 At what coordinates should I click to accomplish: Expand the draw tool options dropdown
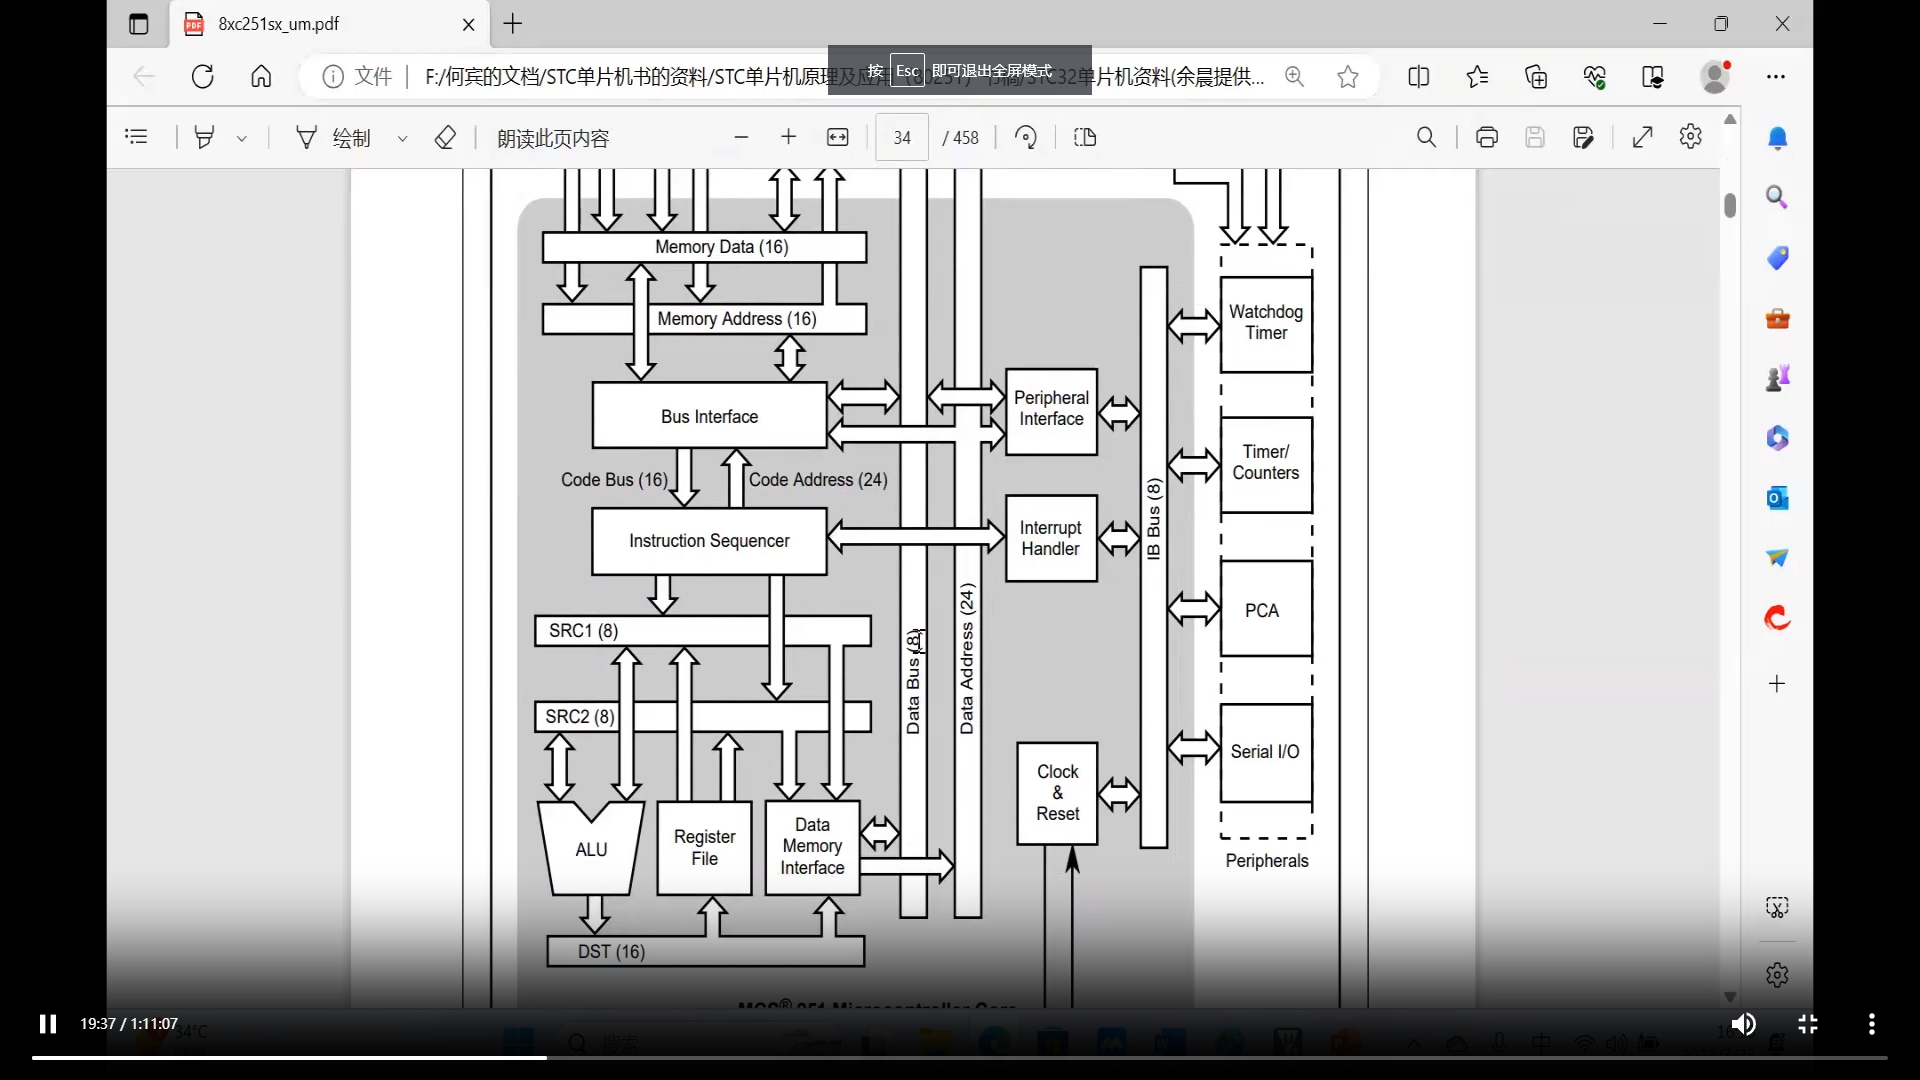(x=402, y=139)
